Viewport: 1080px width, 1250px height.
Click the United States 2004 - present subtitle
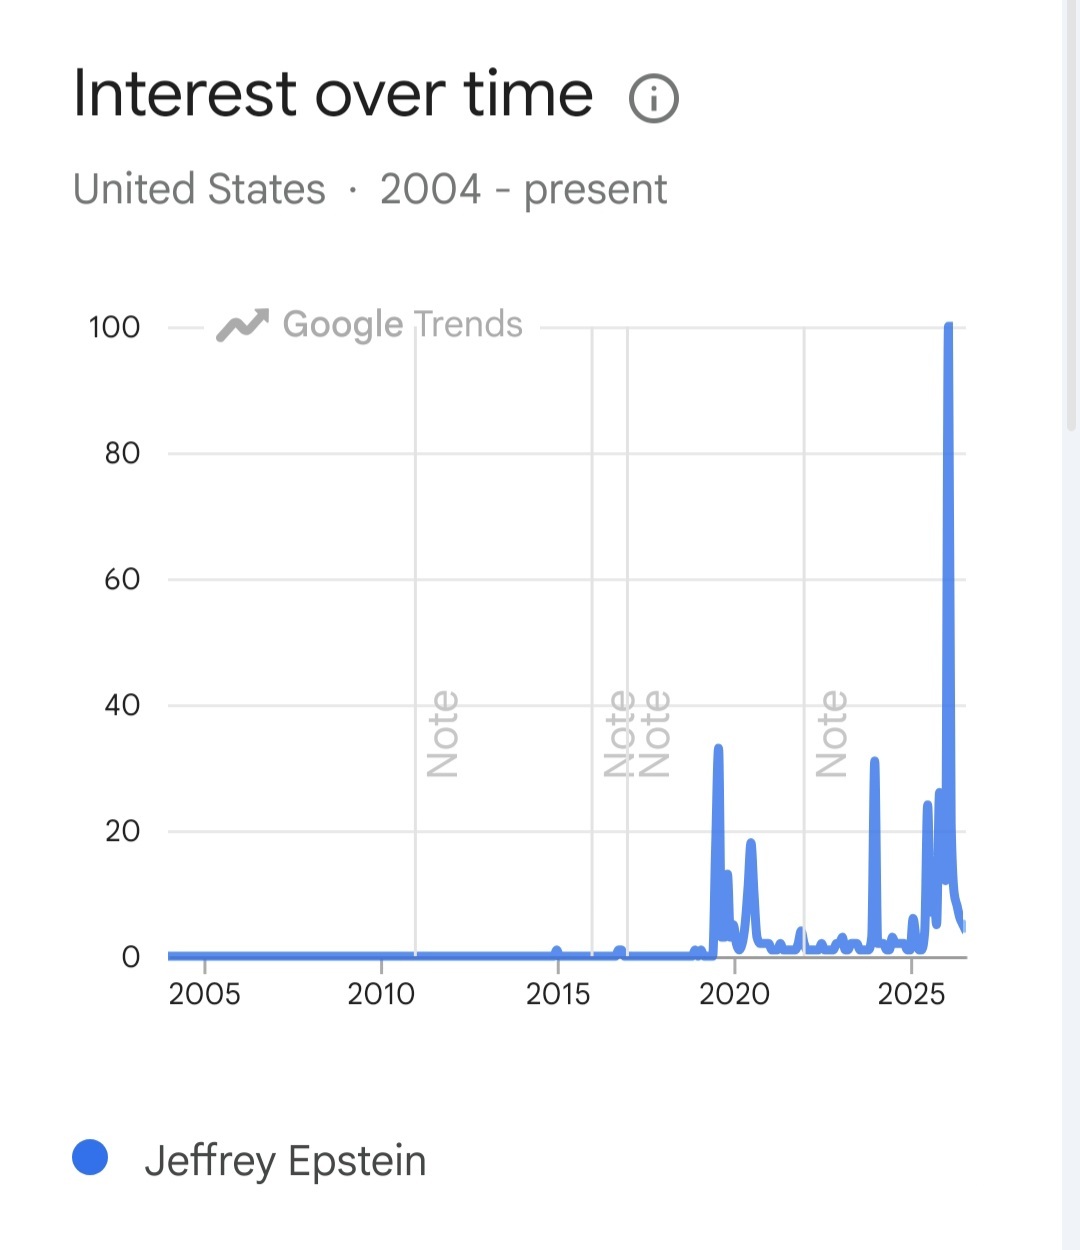click(370, 189)
